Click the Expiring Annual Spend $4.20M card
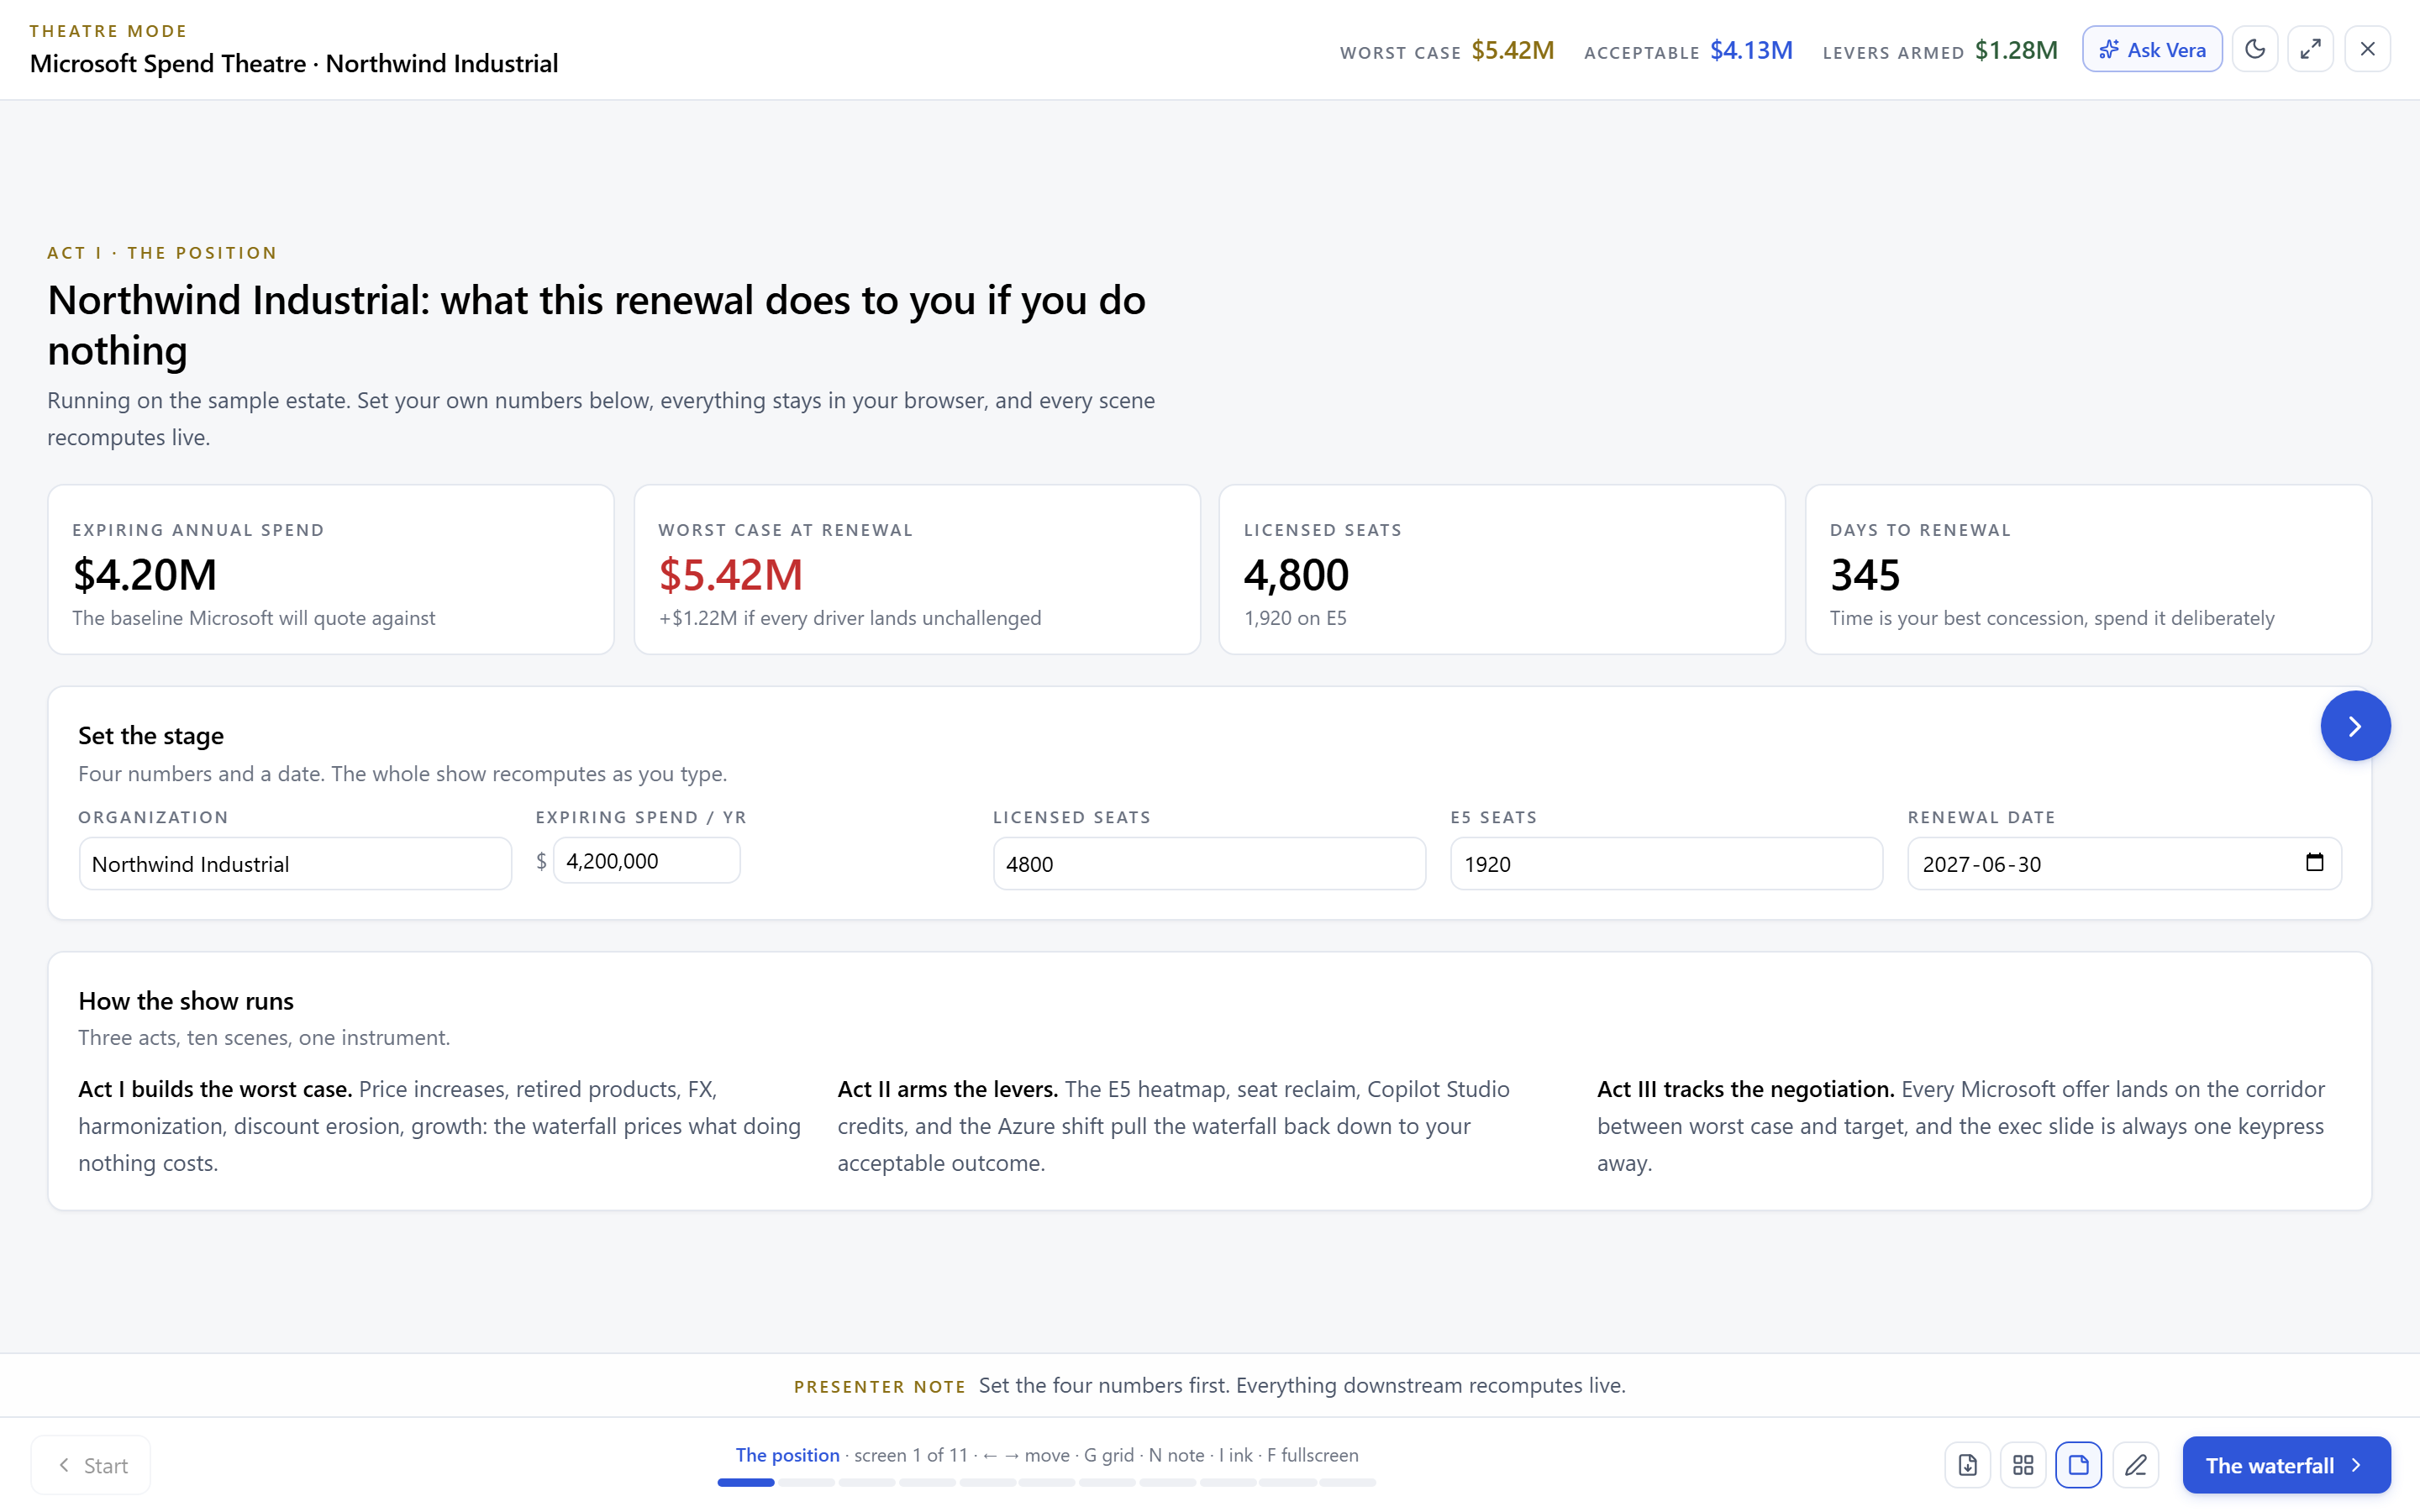The image size is (2420, 1512). 331,570
